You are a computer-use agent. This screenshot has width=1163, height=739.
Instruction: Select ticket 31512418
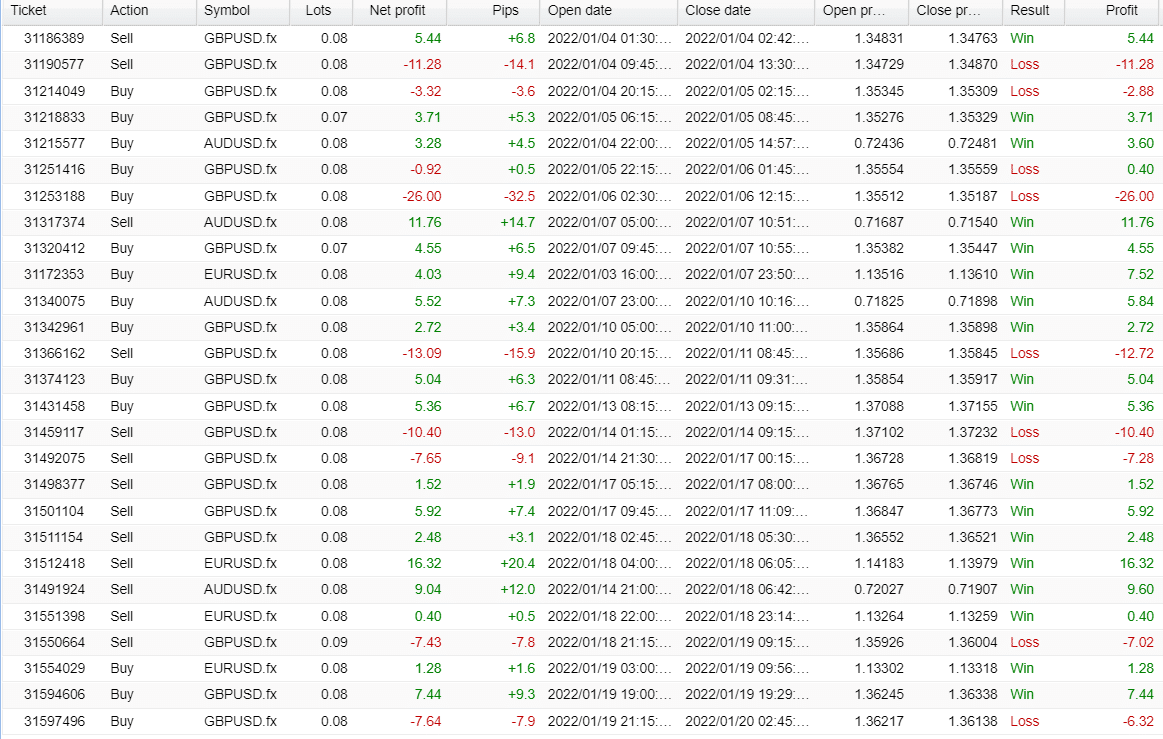point(54,563)
